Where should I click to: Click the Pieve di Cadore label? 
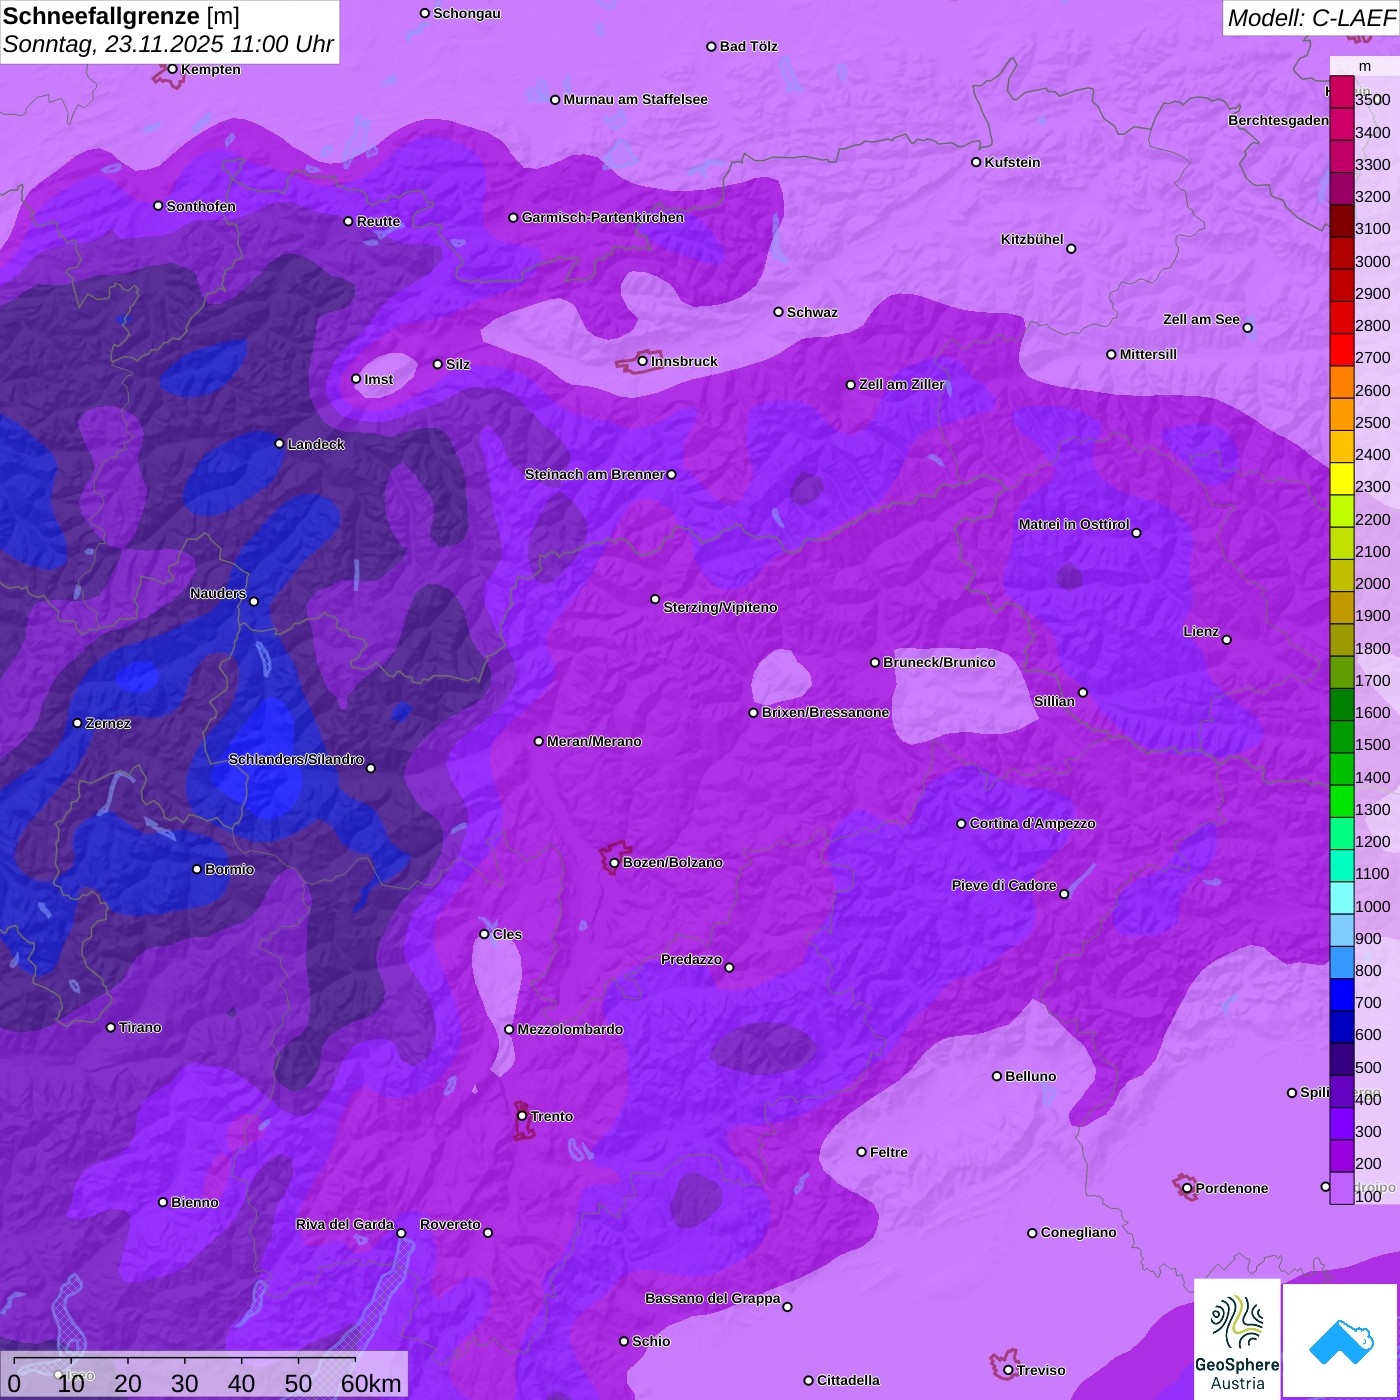click(1004, 885)
